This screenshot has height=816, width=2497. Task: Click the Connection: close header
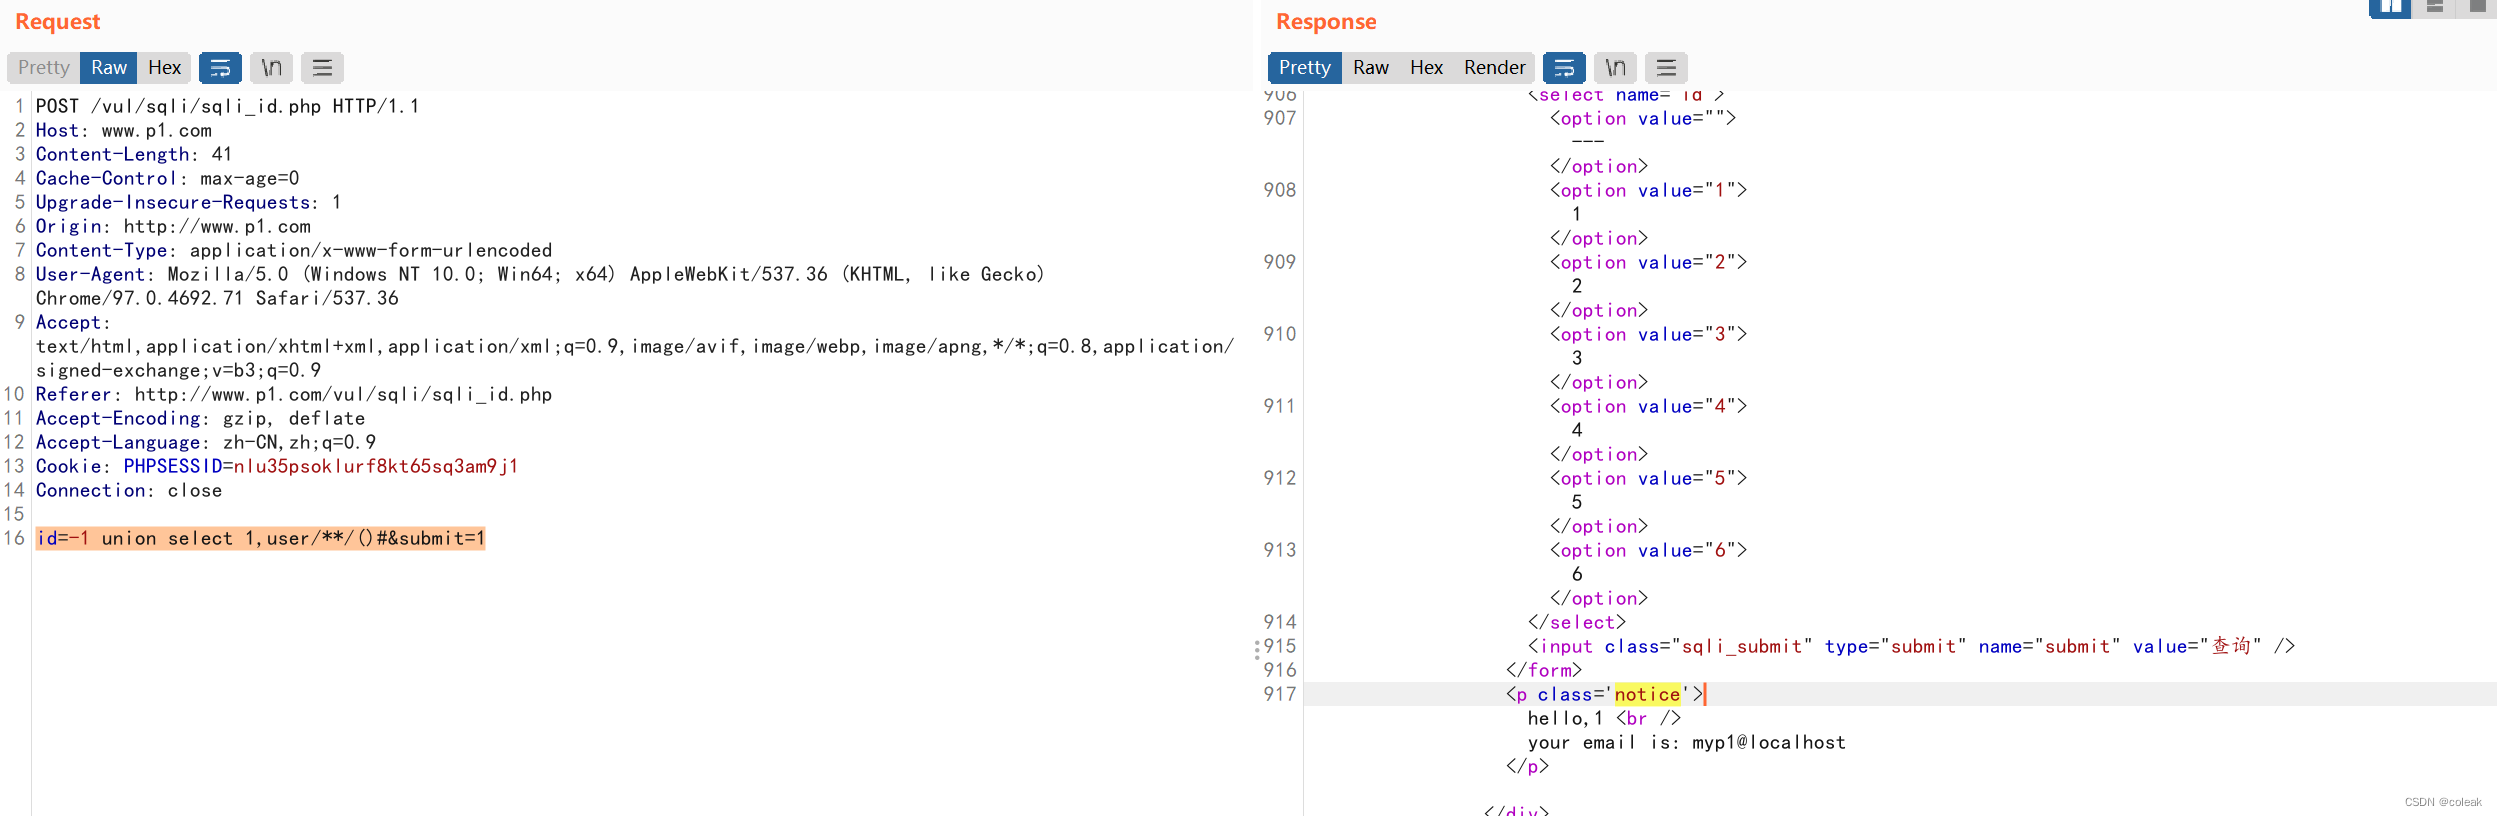(x=129, y=490)
